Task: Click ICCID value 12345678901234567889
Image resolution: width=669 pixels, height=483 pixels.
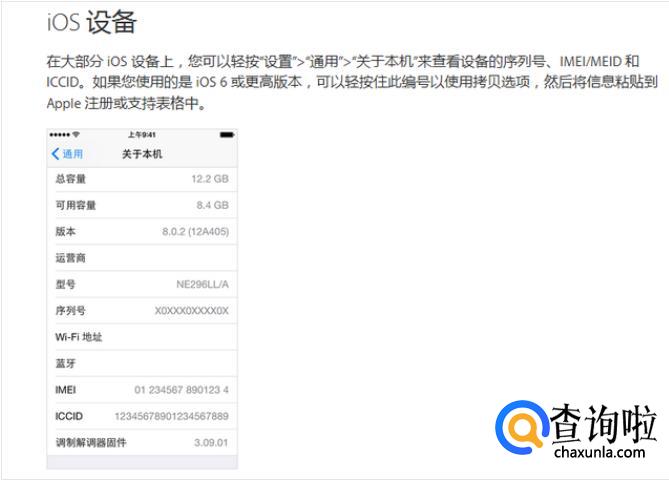Action: coord(172,416)
